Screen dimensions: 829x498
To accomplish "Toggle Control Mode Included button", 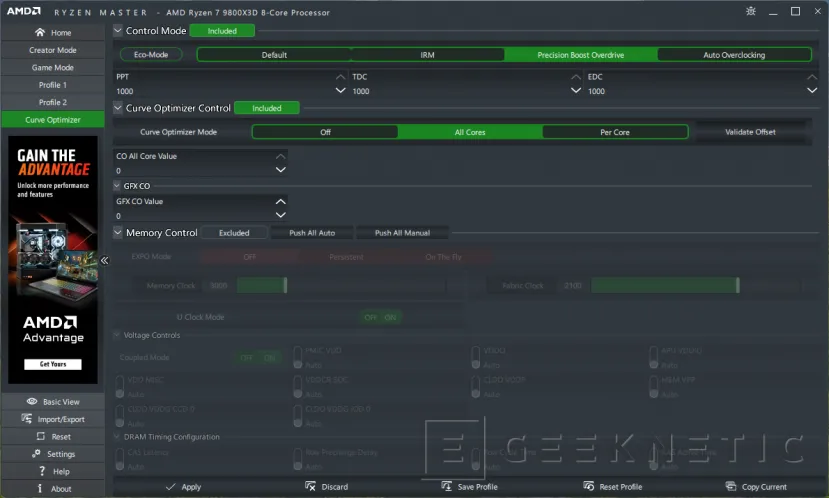I will [x=222, y=31].
